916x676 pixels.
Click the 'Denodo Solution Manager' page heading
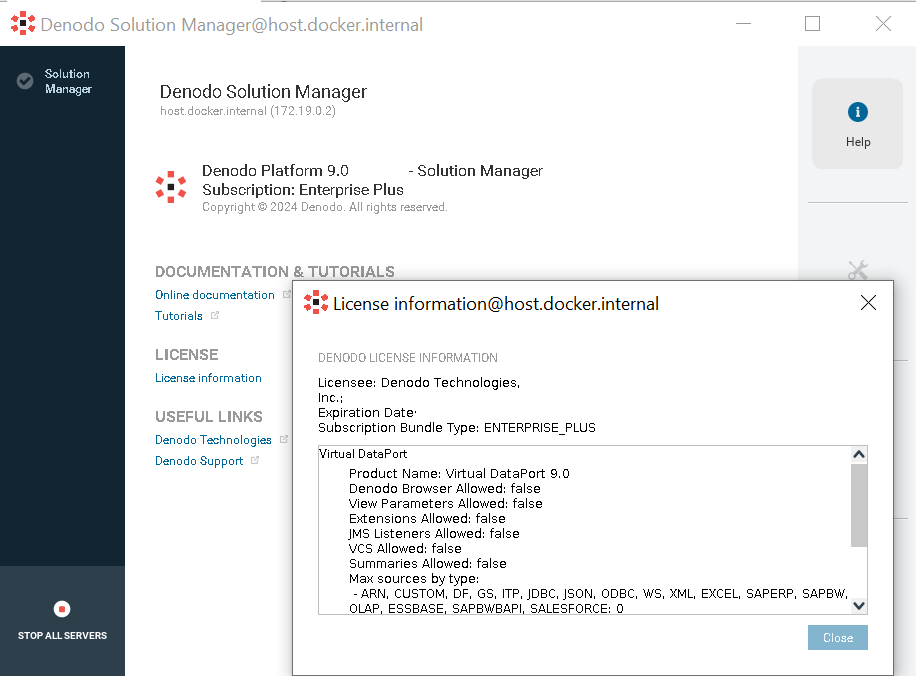pos(263,92)
